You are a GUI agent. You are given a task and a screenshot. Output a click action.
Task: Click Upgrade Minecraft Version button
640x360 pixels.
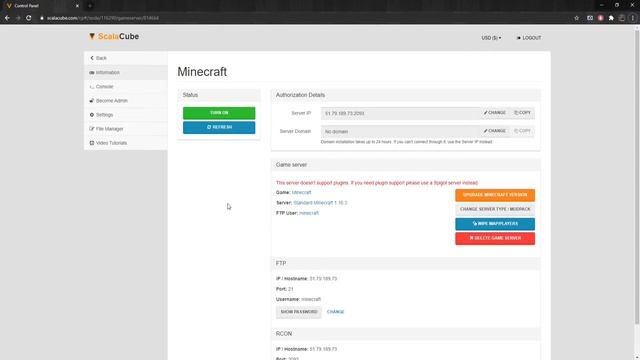pyautogui.click(x=495, y=195)
